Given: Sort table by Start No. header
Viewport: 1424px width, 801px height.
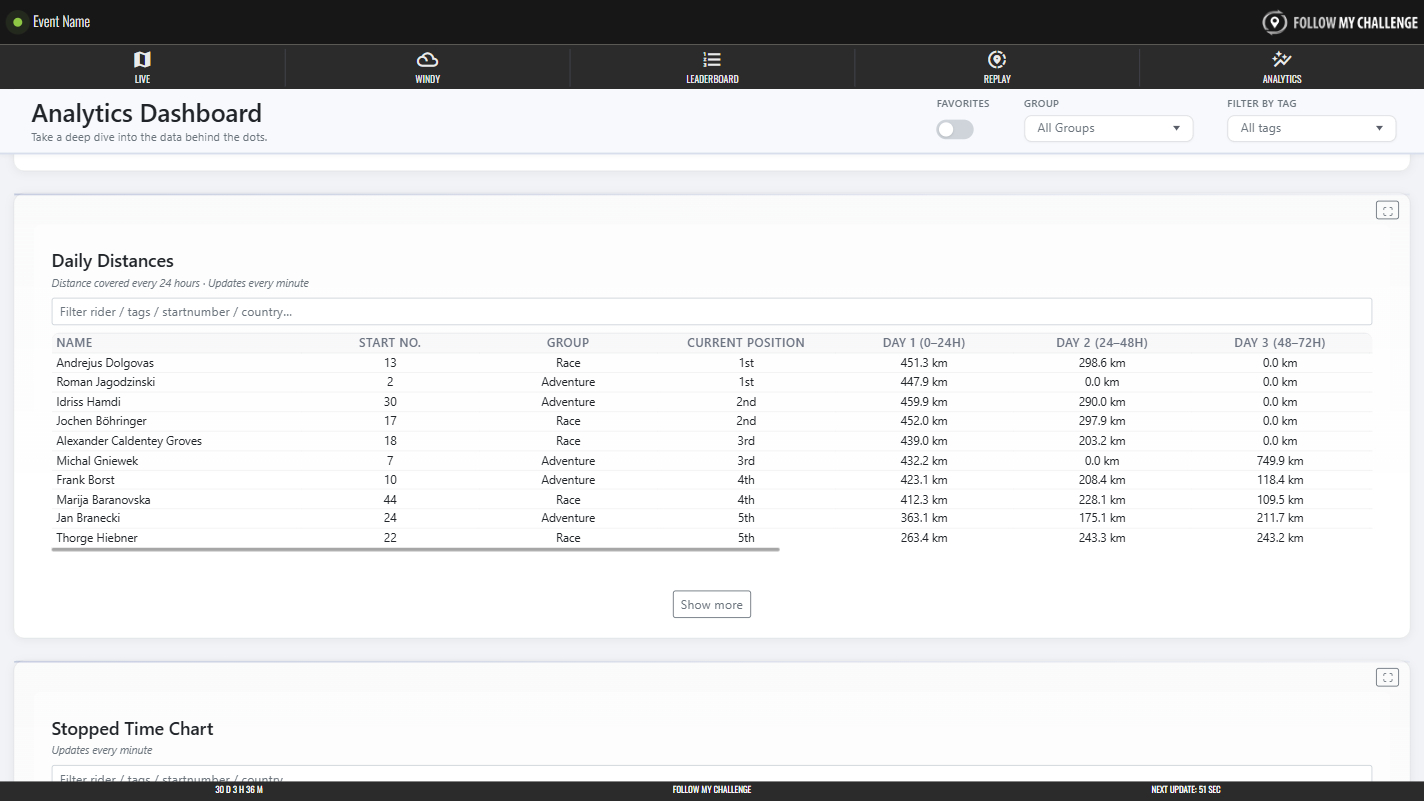Looking at the screenshot, I should pos(389,343).
